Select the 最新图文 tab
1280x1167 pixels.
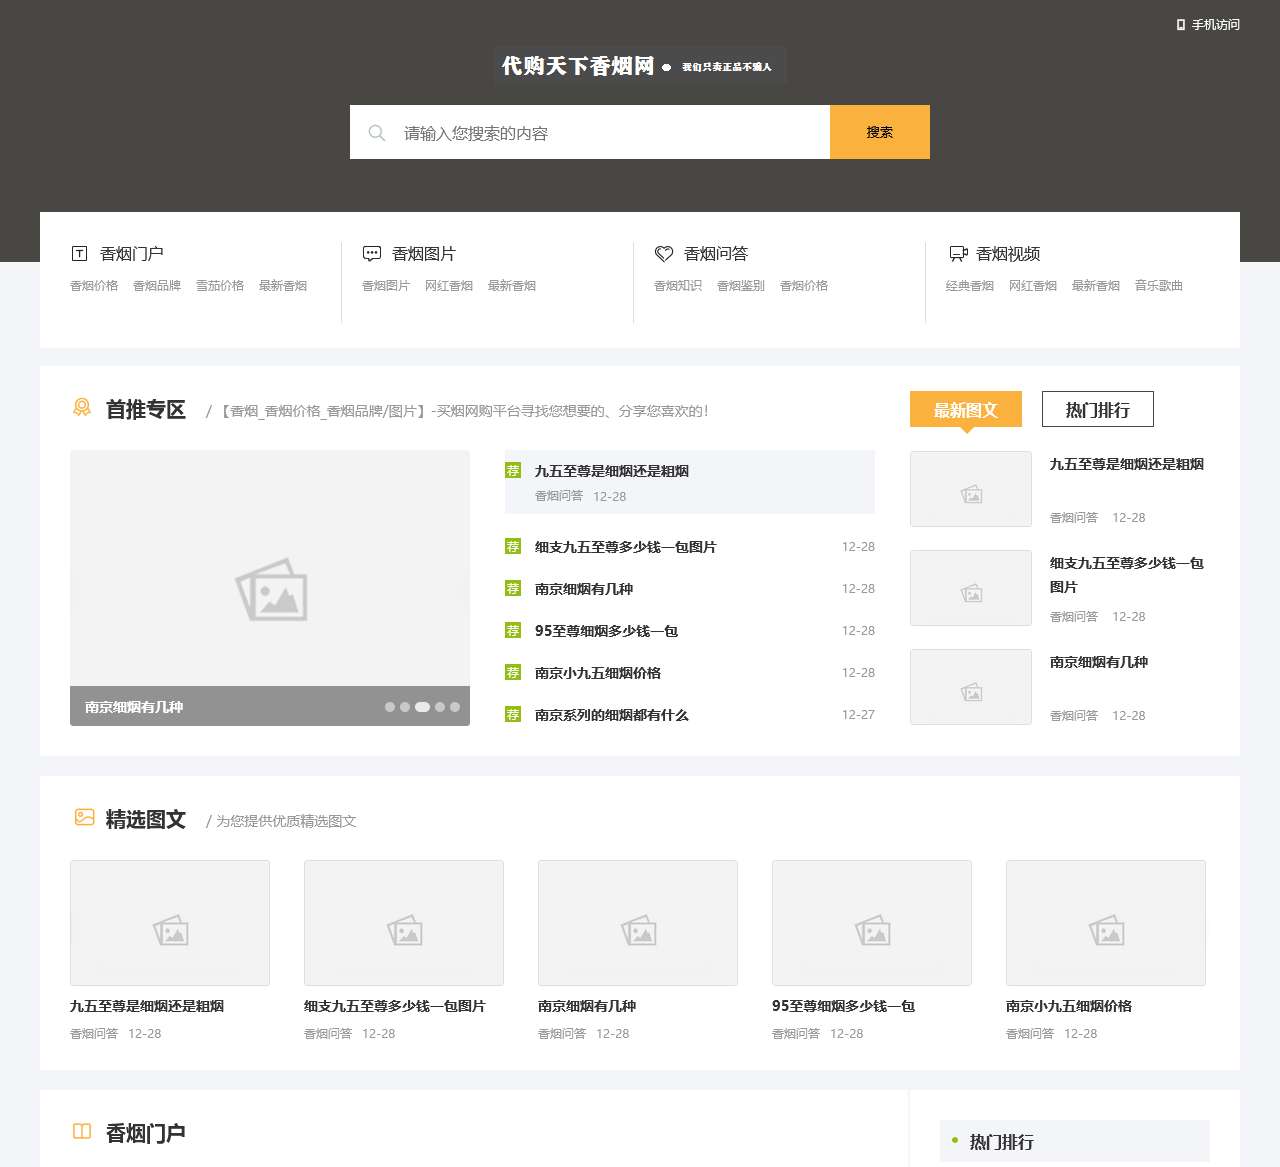(x=964, y=409)
